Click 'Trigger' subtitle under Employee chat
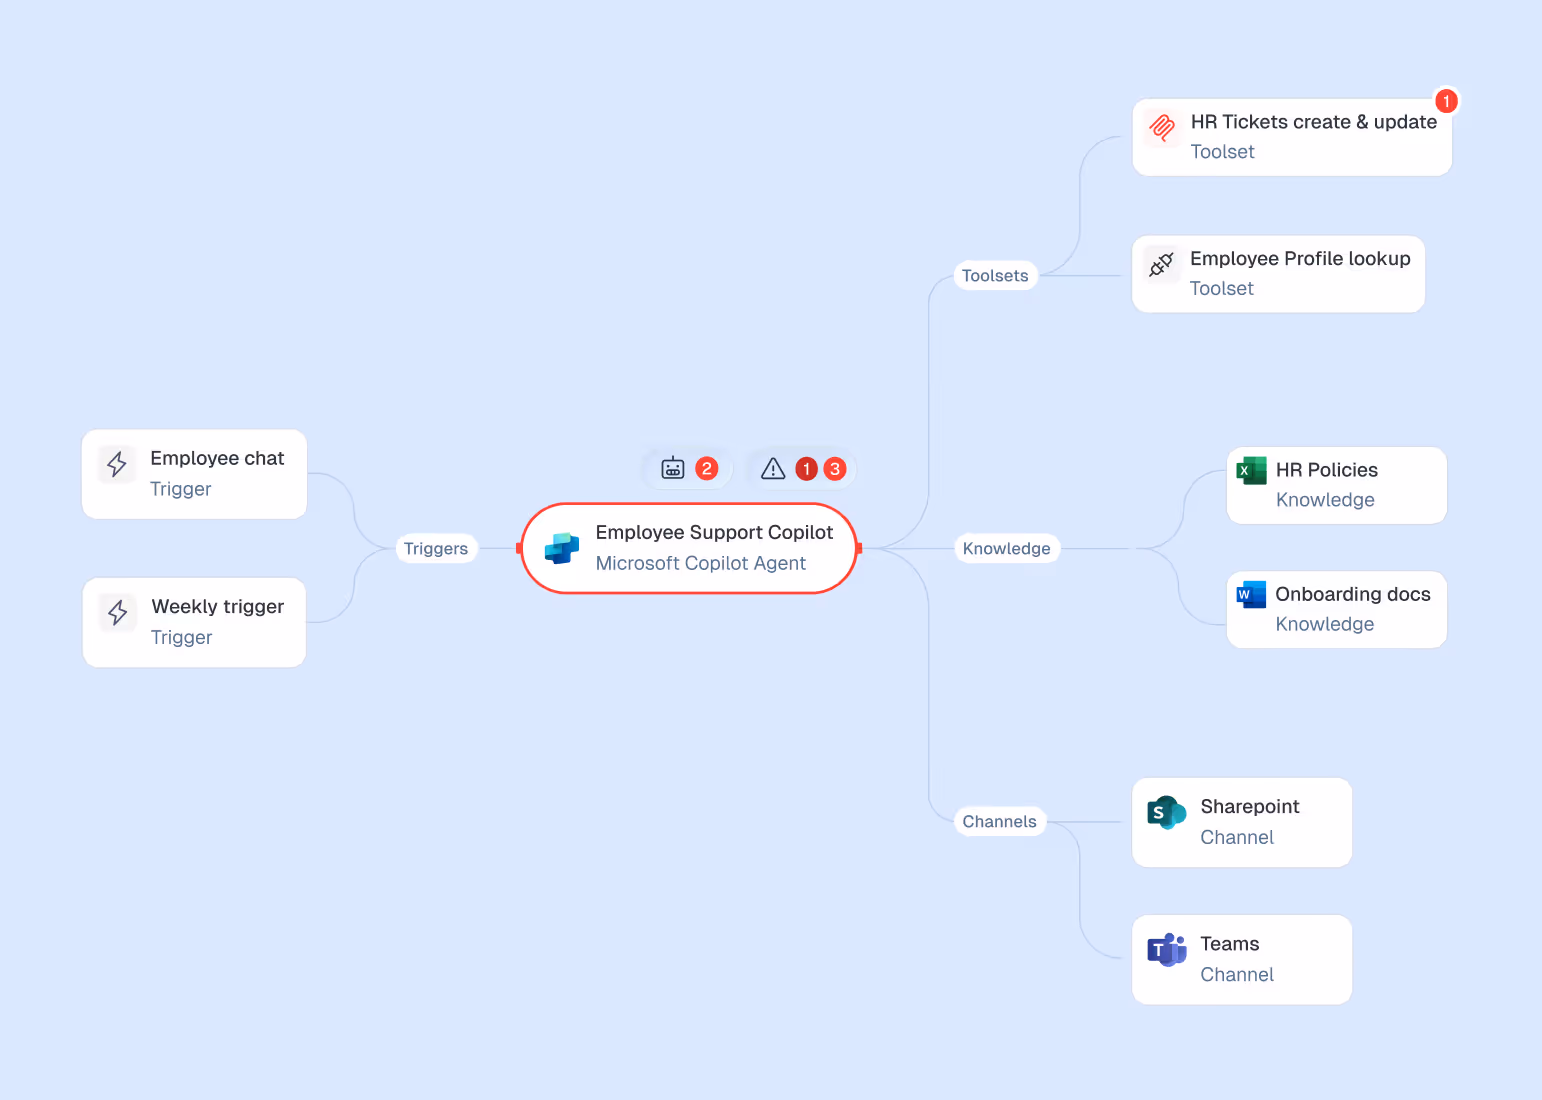1542x1100 pixels. click(181, 489)
